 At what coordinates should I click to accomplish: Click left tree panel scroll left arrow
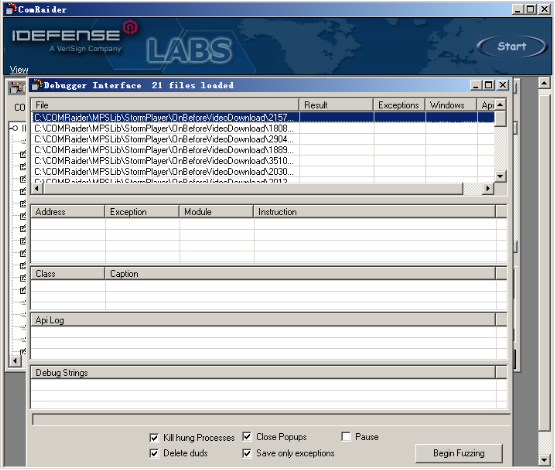(x=15, y=361)
